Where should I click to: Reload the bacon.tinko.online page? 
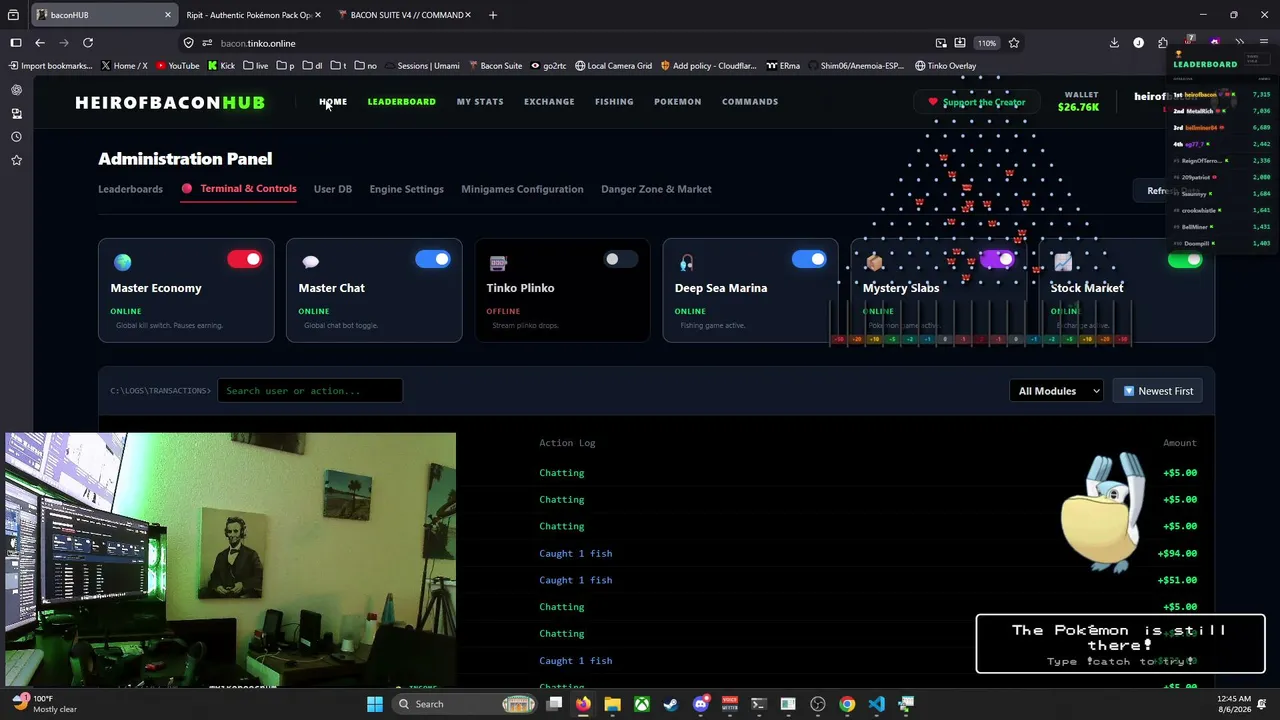pos(88,43)
